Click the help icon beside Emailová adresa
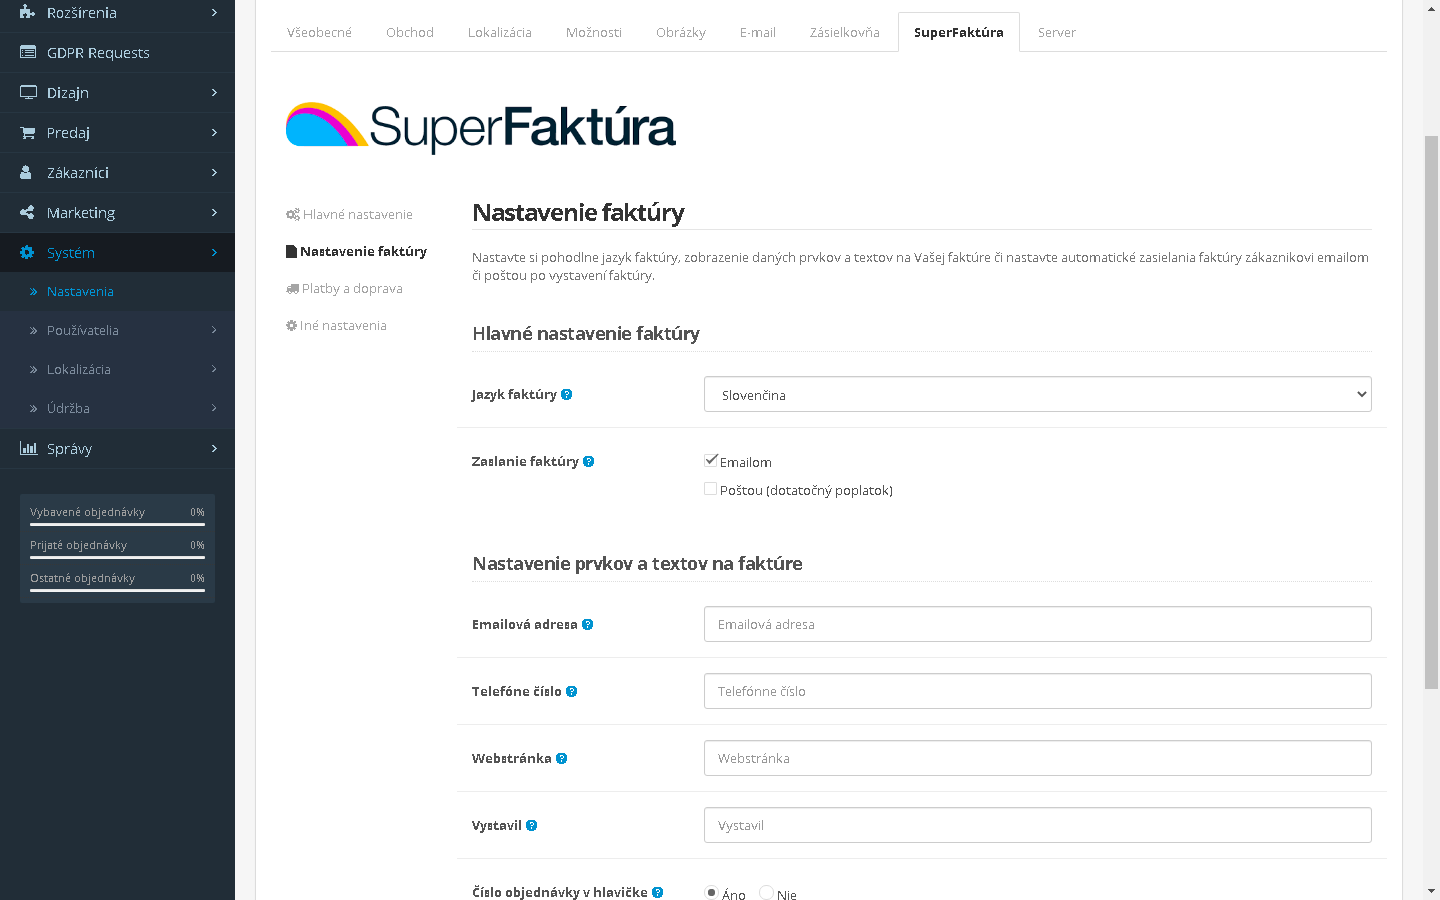 587,624
